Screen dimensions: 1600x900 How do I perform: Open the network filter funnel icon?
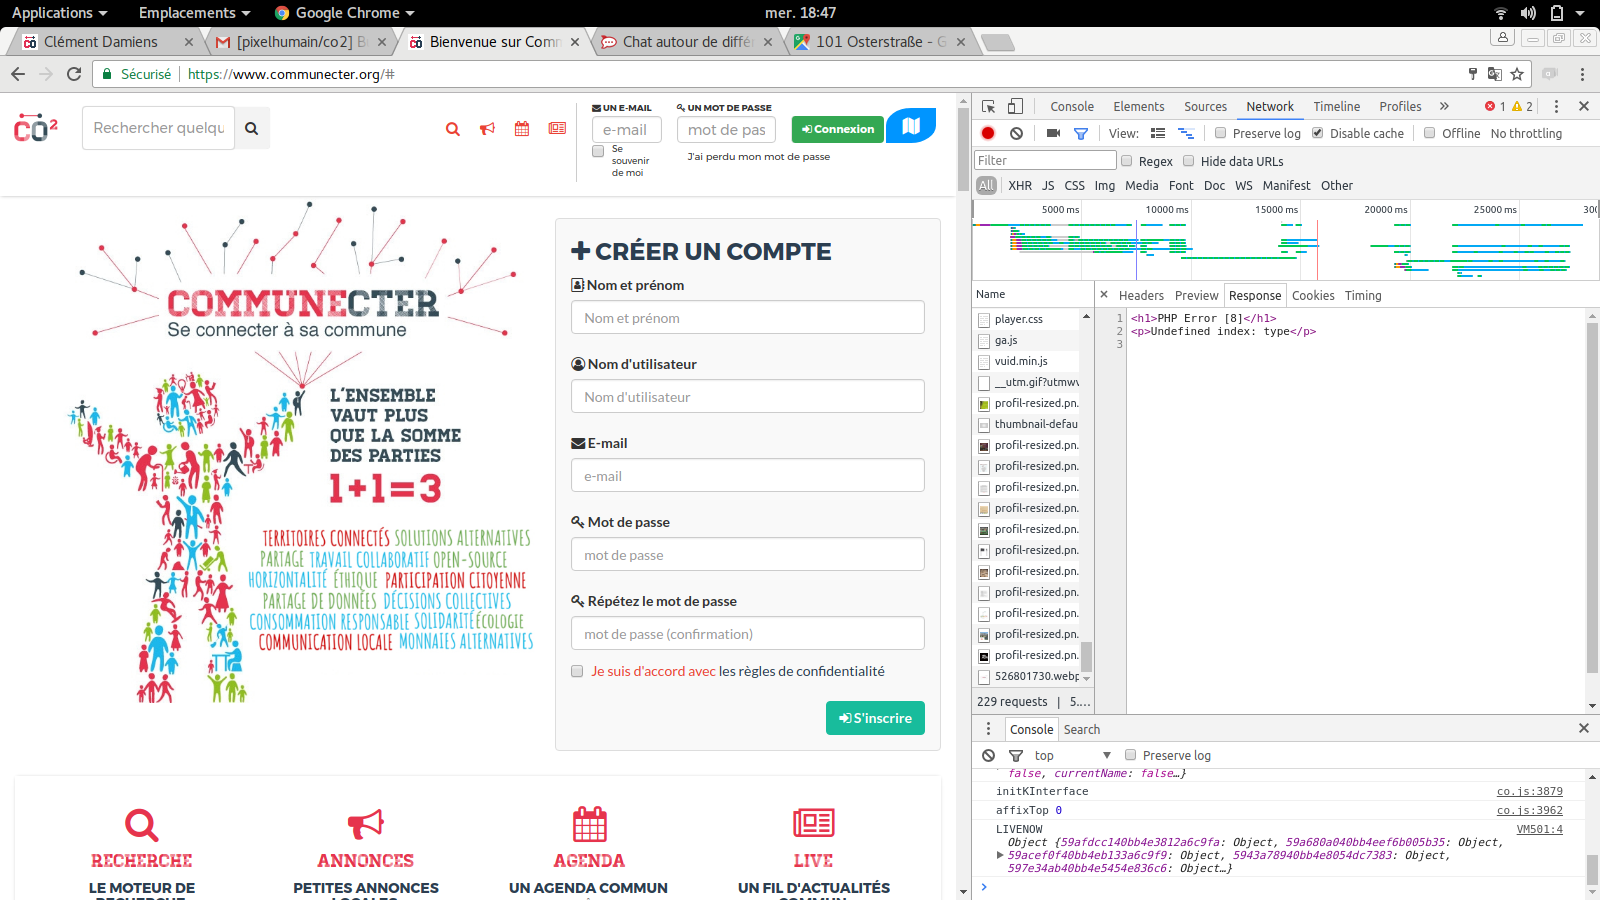[x=1081, y=132]
